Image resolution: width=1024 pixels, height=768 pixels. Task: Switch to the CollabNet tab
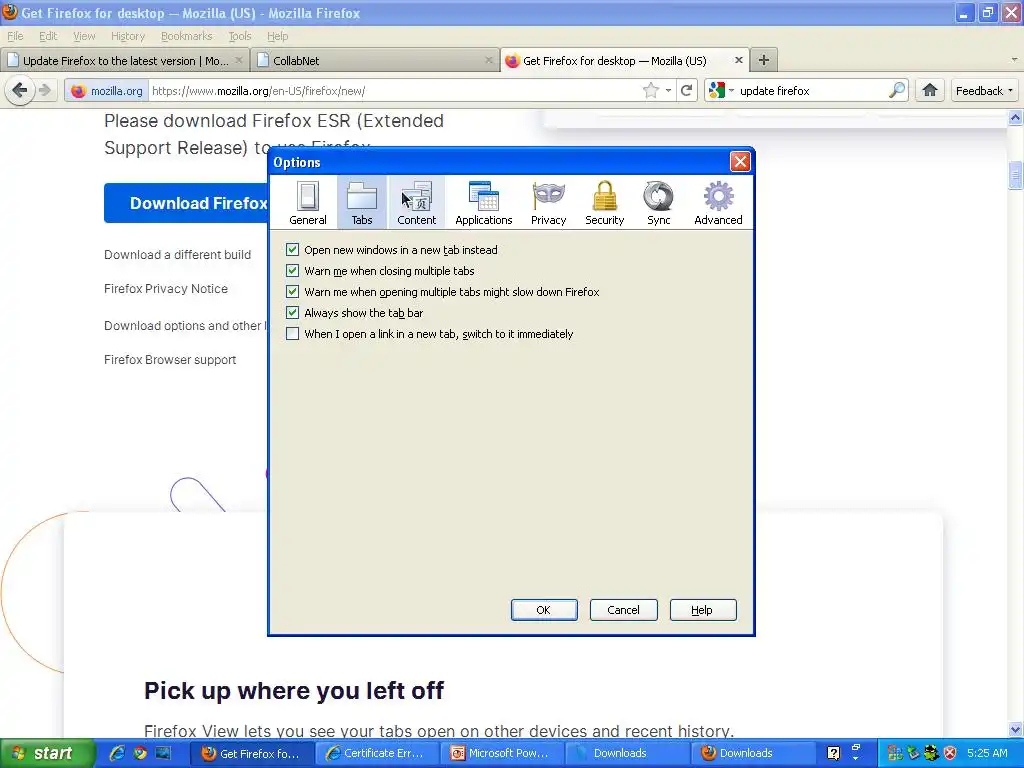pyautogui.click(x=376, y=60)
